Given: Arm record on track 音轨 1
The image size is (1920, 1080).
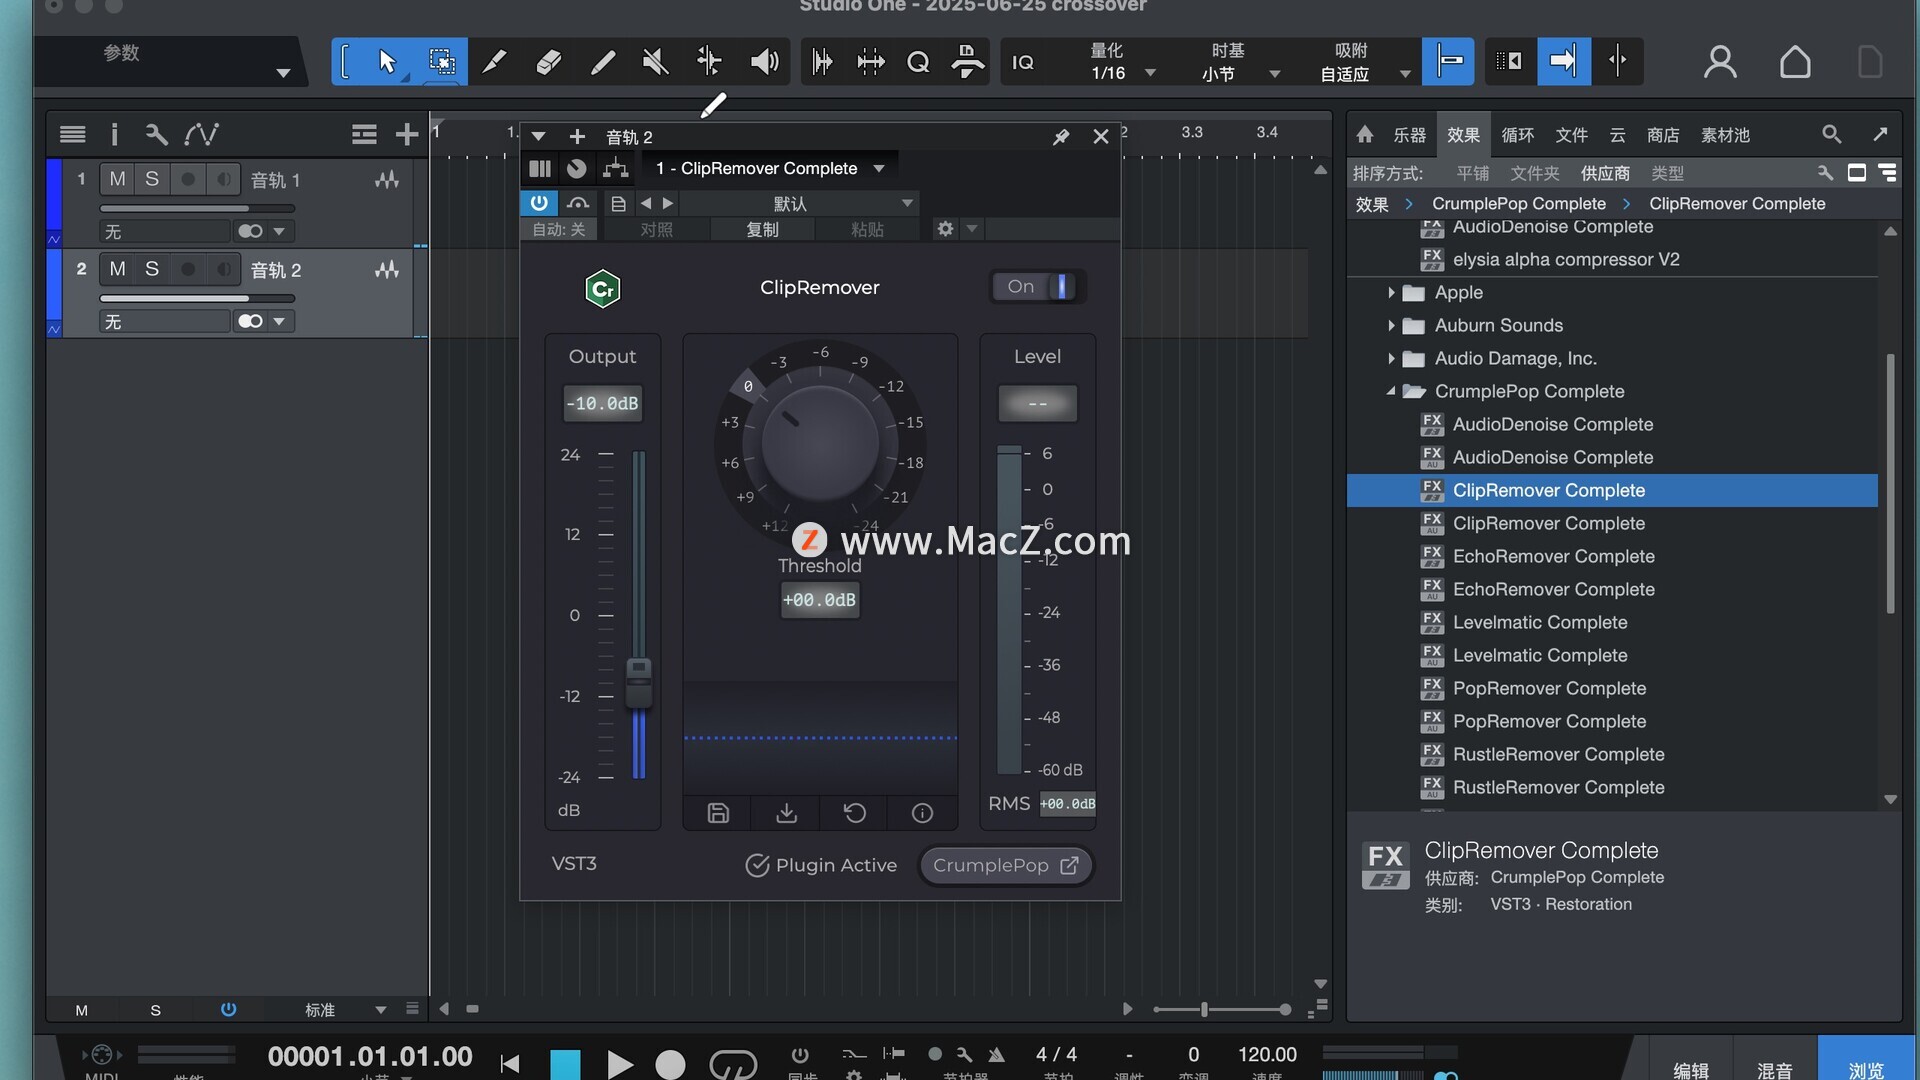Looking at the screenshot, I should pyautogui.click(x=187, y=179).
